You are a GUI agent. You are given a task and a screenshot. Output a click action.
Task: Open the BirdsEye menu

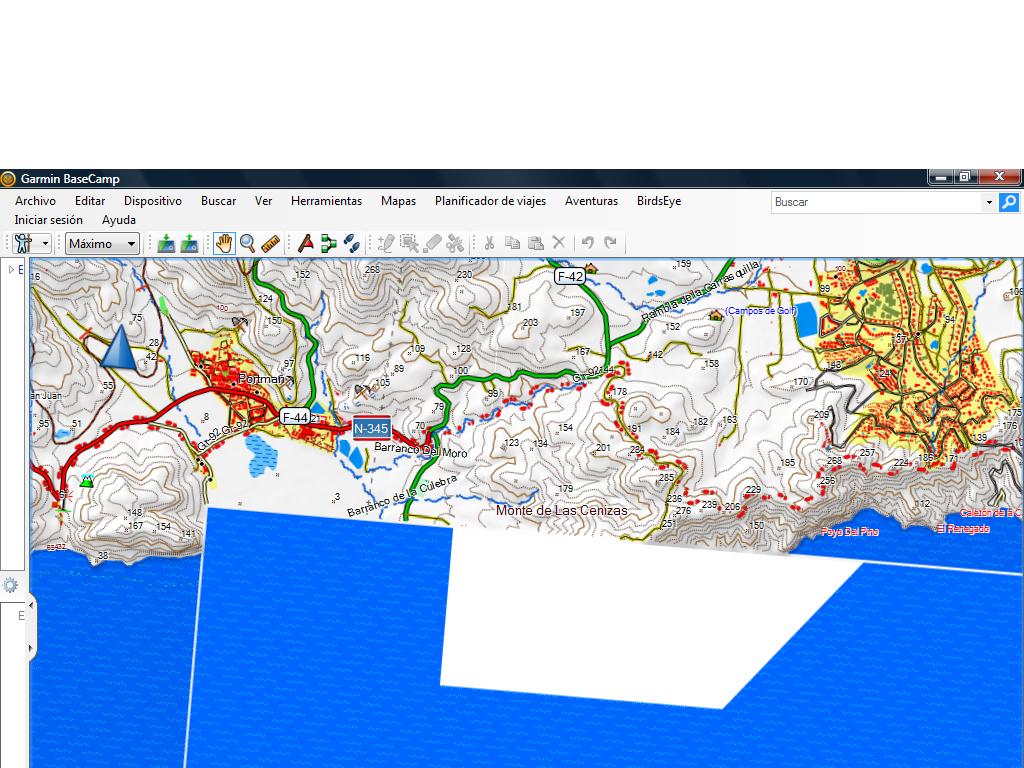(x=659, y=201)
